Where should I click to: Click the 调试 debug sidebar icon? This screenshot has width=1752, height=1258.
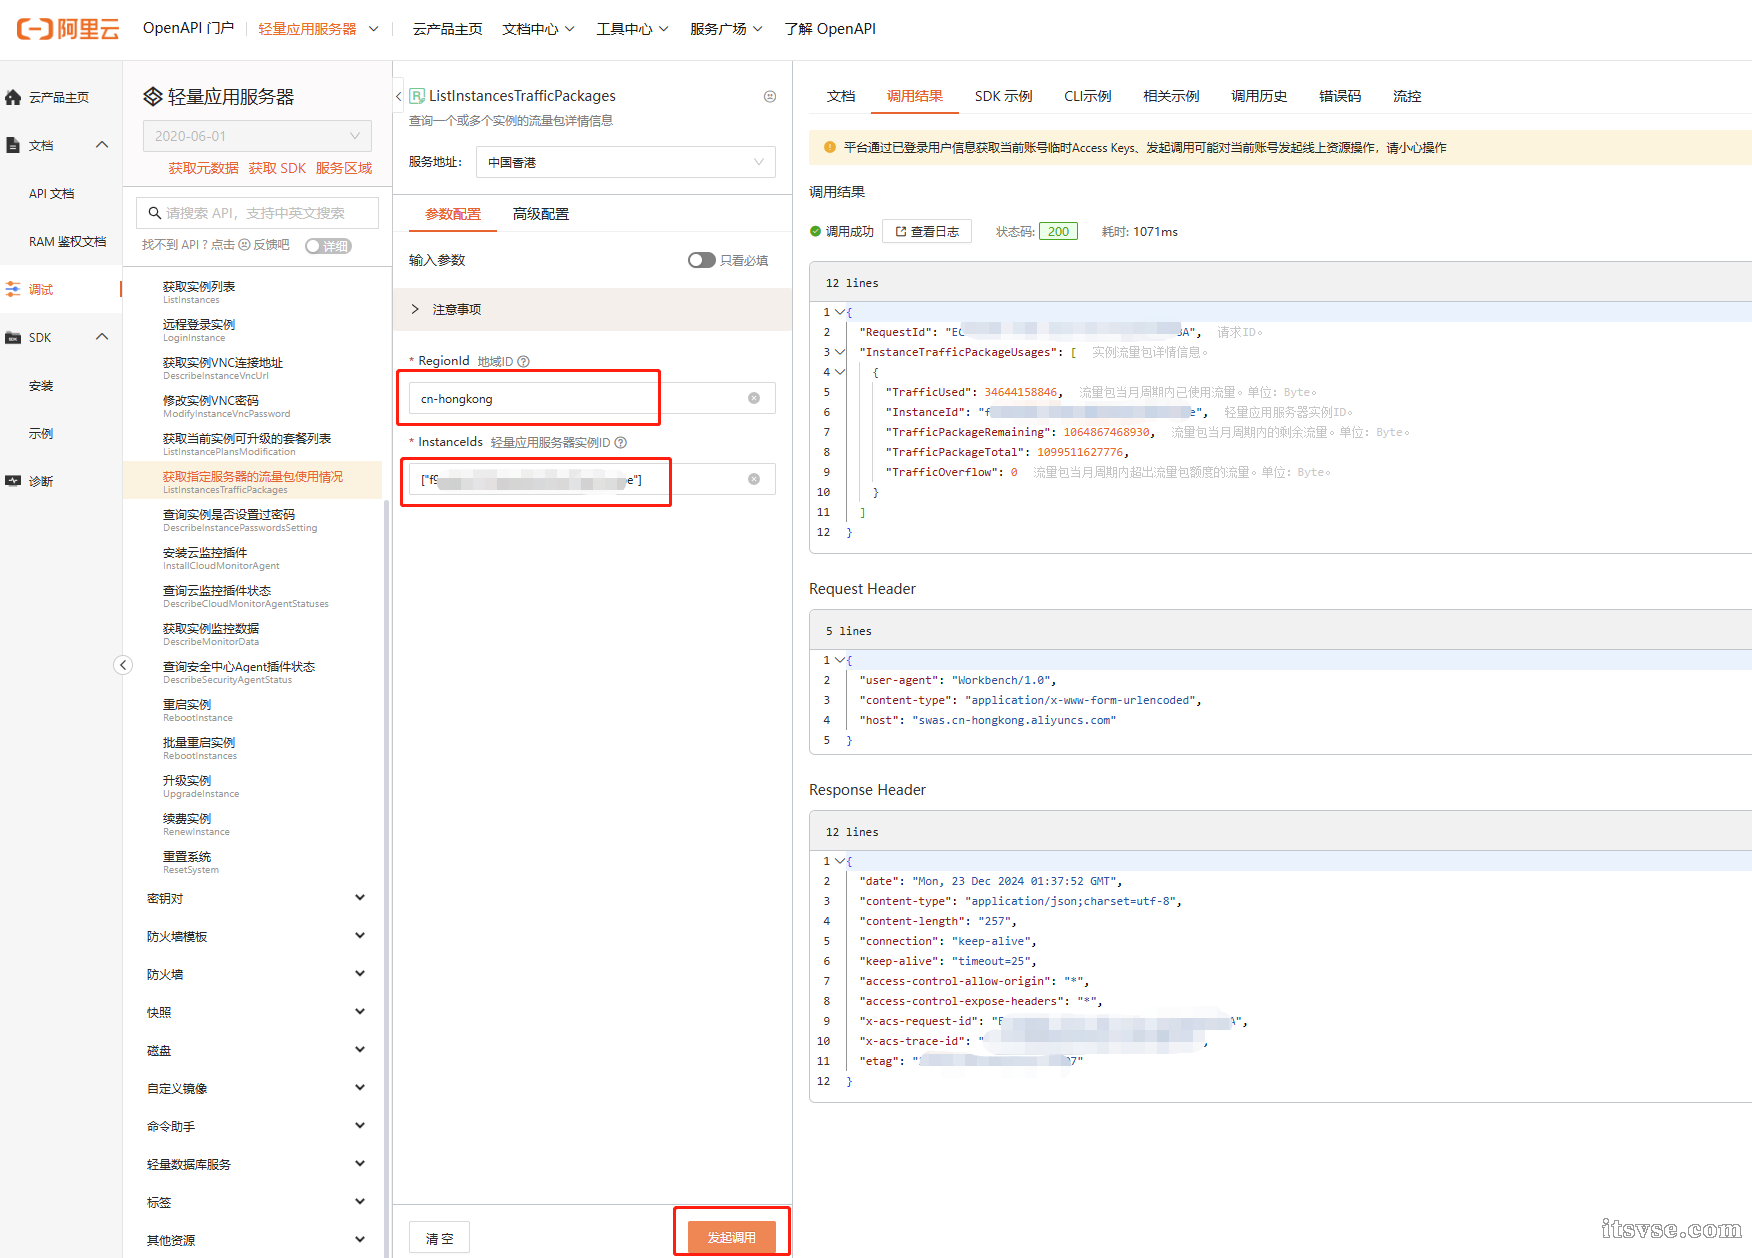[13, 289]
